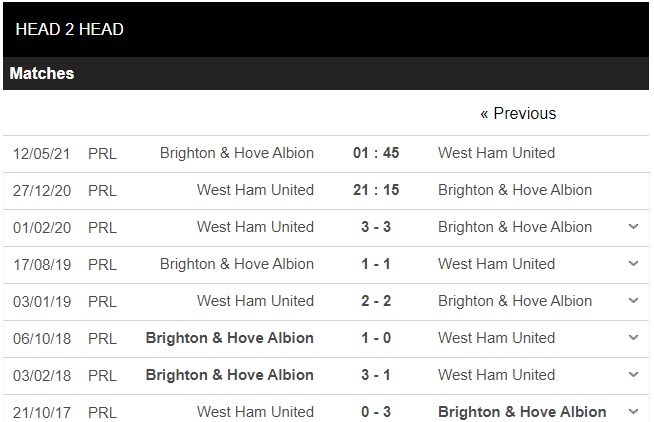Select the Matches section header
The height and width of the screenshot is (422, 654).
click(x=42, y=74)
